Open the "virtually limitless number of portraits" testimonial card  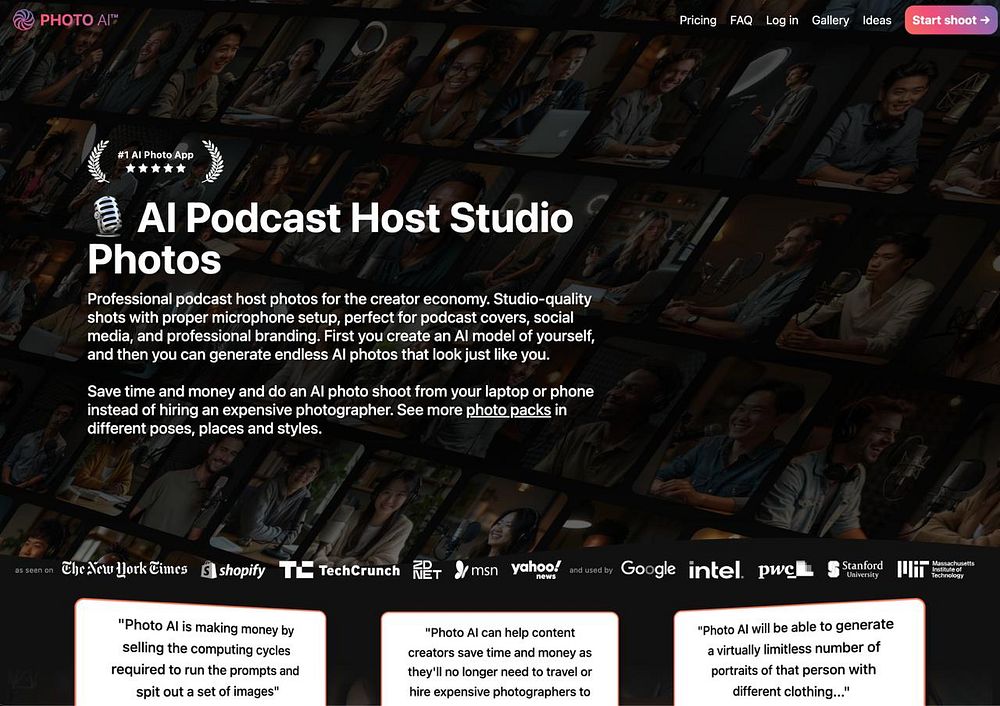(799, 653)
